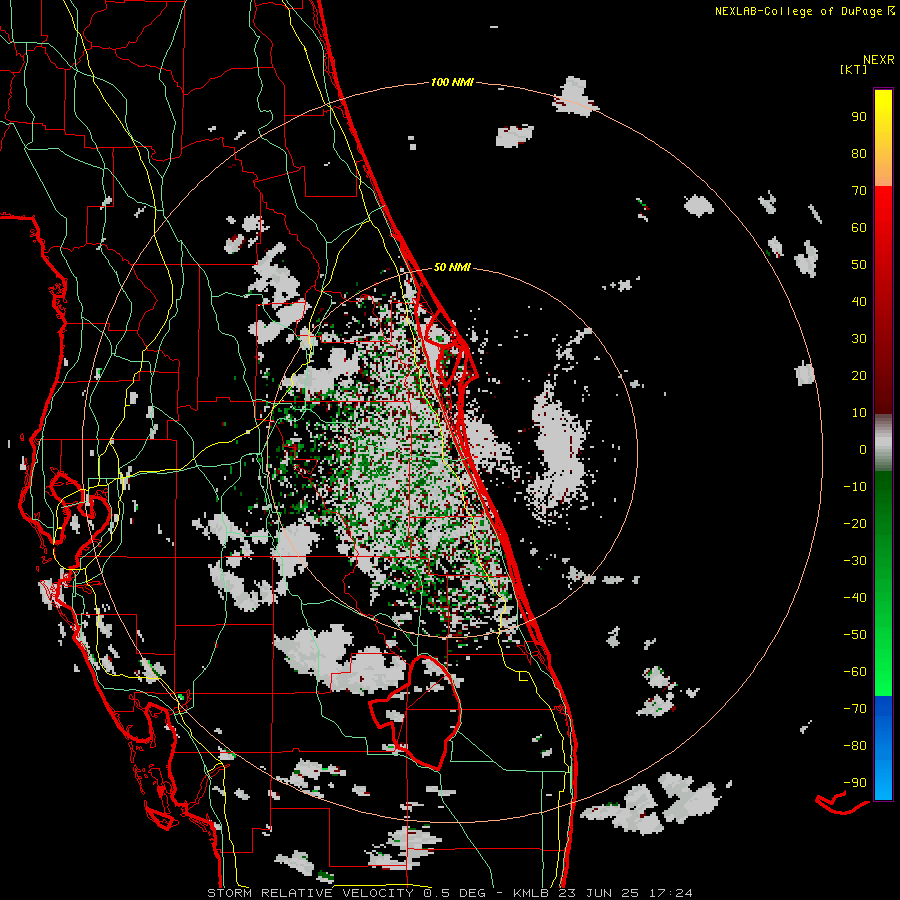Screen dimensions: 900x900
Task: Click the 40 value on velocity scale
Action: tap(859, 301)
